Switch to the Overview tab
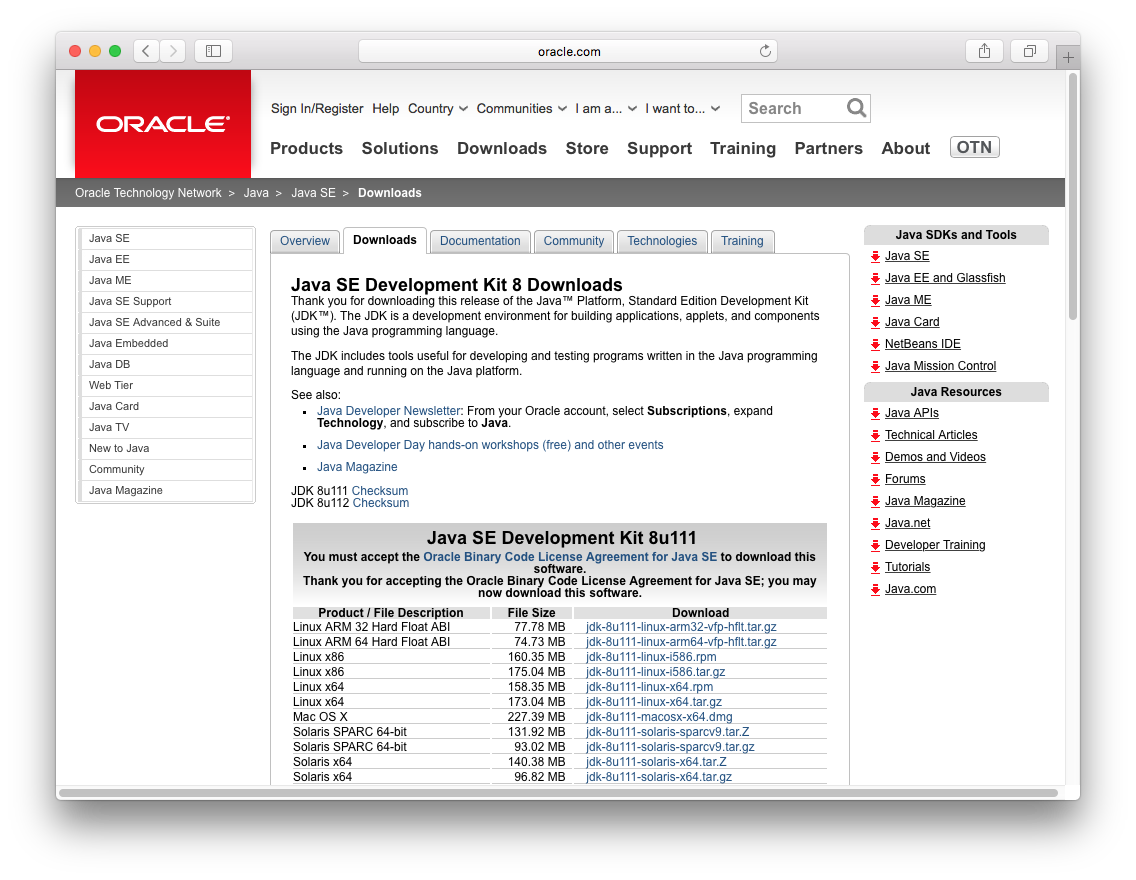The height and width of the screenshot is (880, 1136). 305,241
